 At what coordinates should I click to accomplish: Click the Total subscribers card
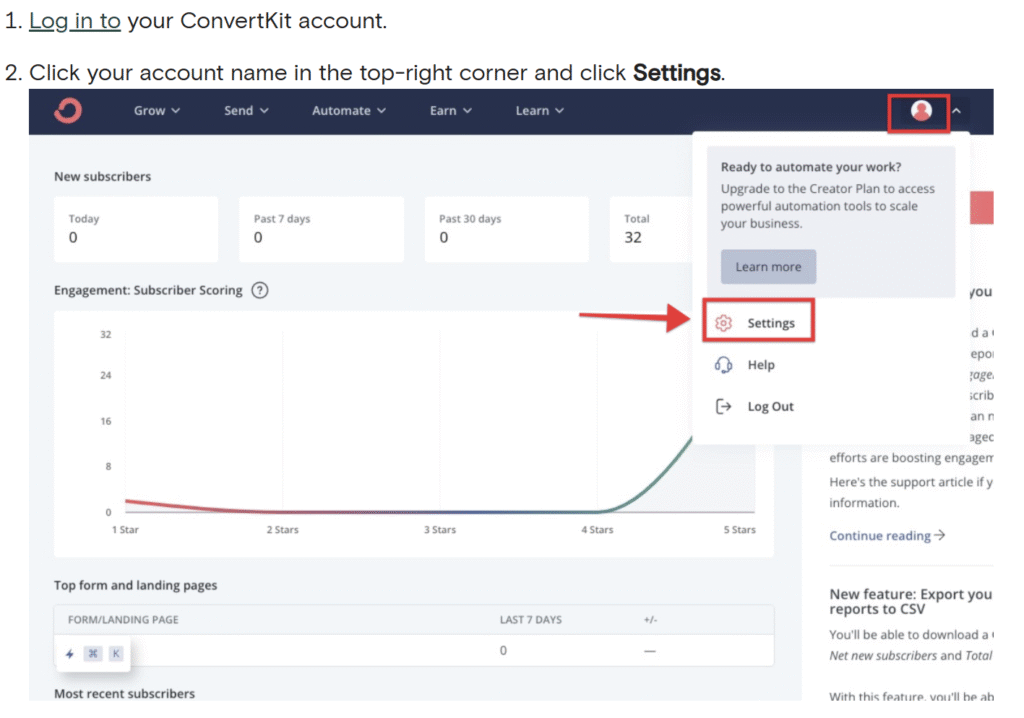click(651, 229)
